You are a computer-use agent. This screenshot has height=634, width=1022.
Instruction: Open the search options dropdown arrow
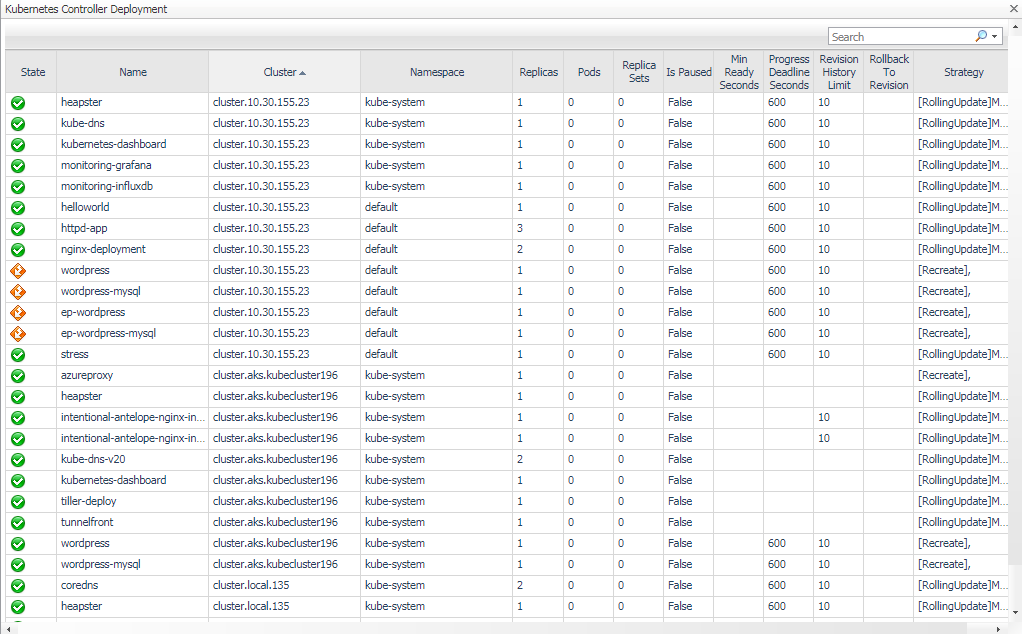tap(995, 37)
